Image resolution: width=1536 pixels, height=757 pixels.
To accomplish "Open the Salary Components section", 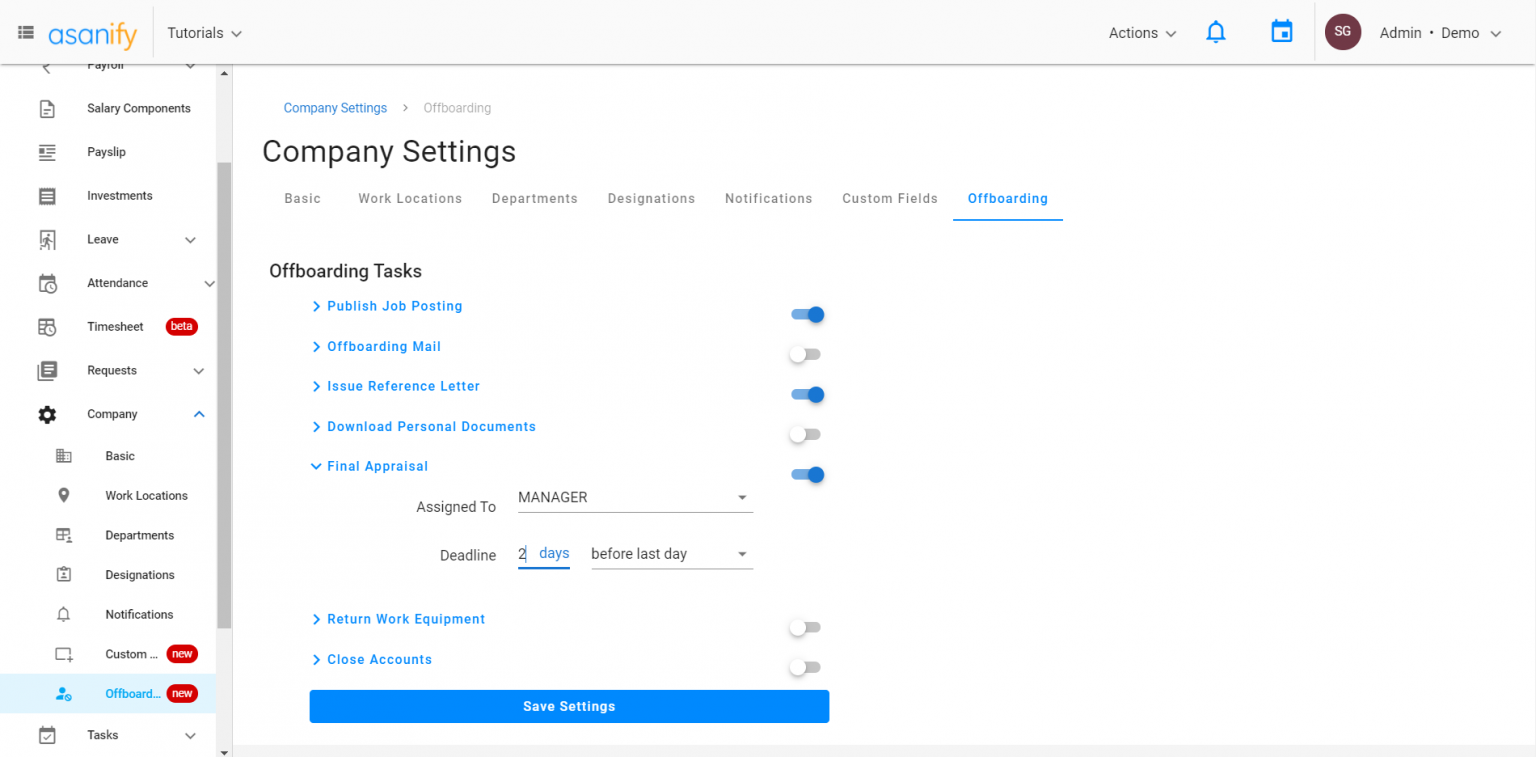I will 138,108.
